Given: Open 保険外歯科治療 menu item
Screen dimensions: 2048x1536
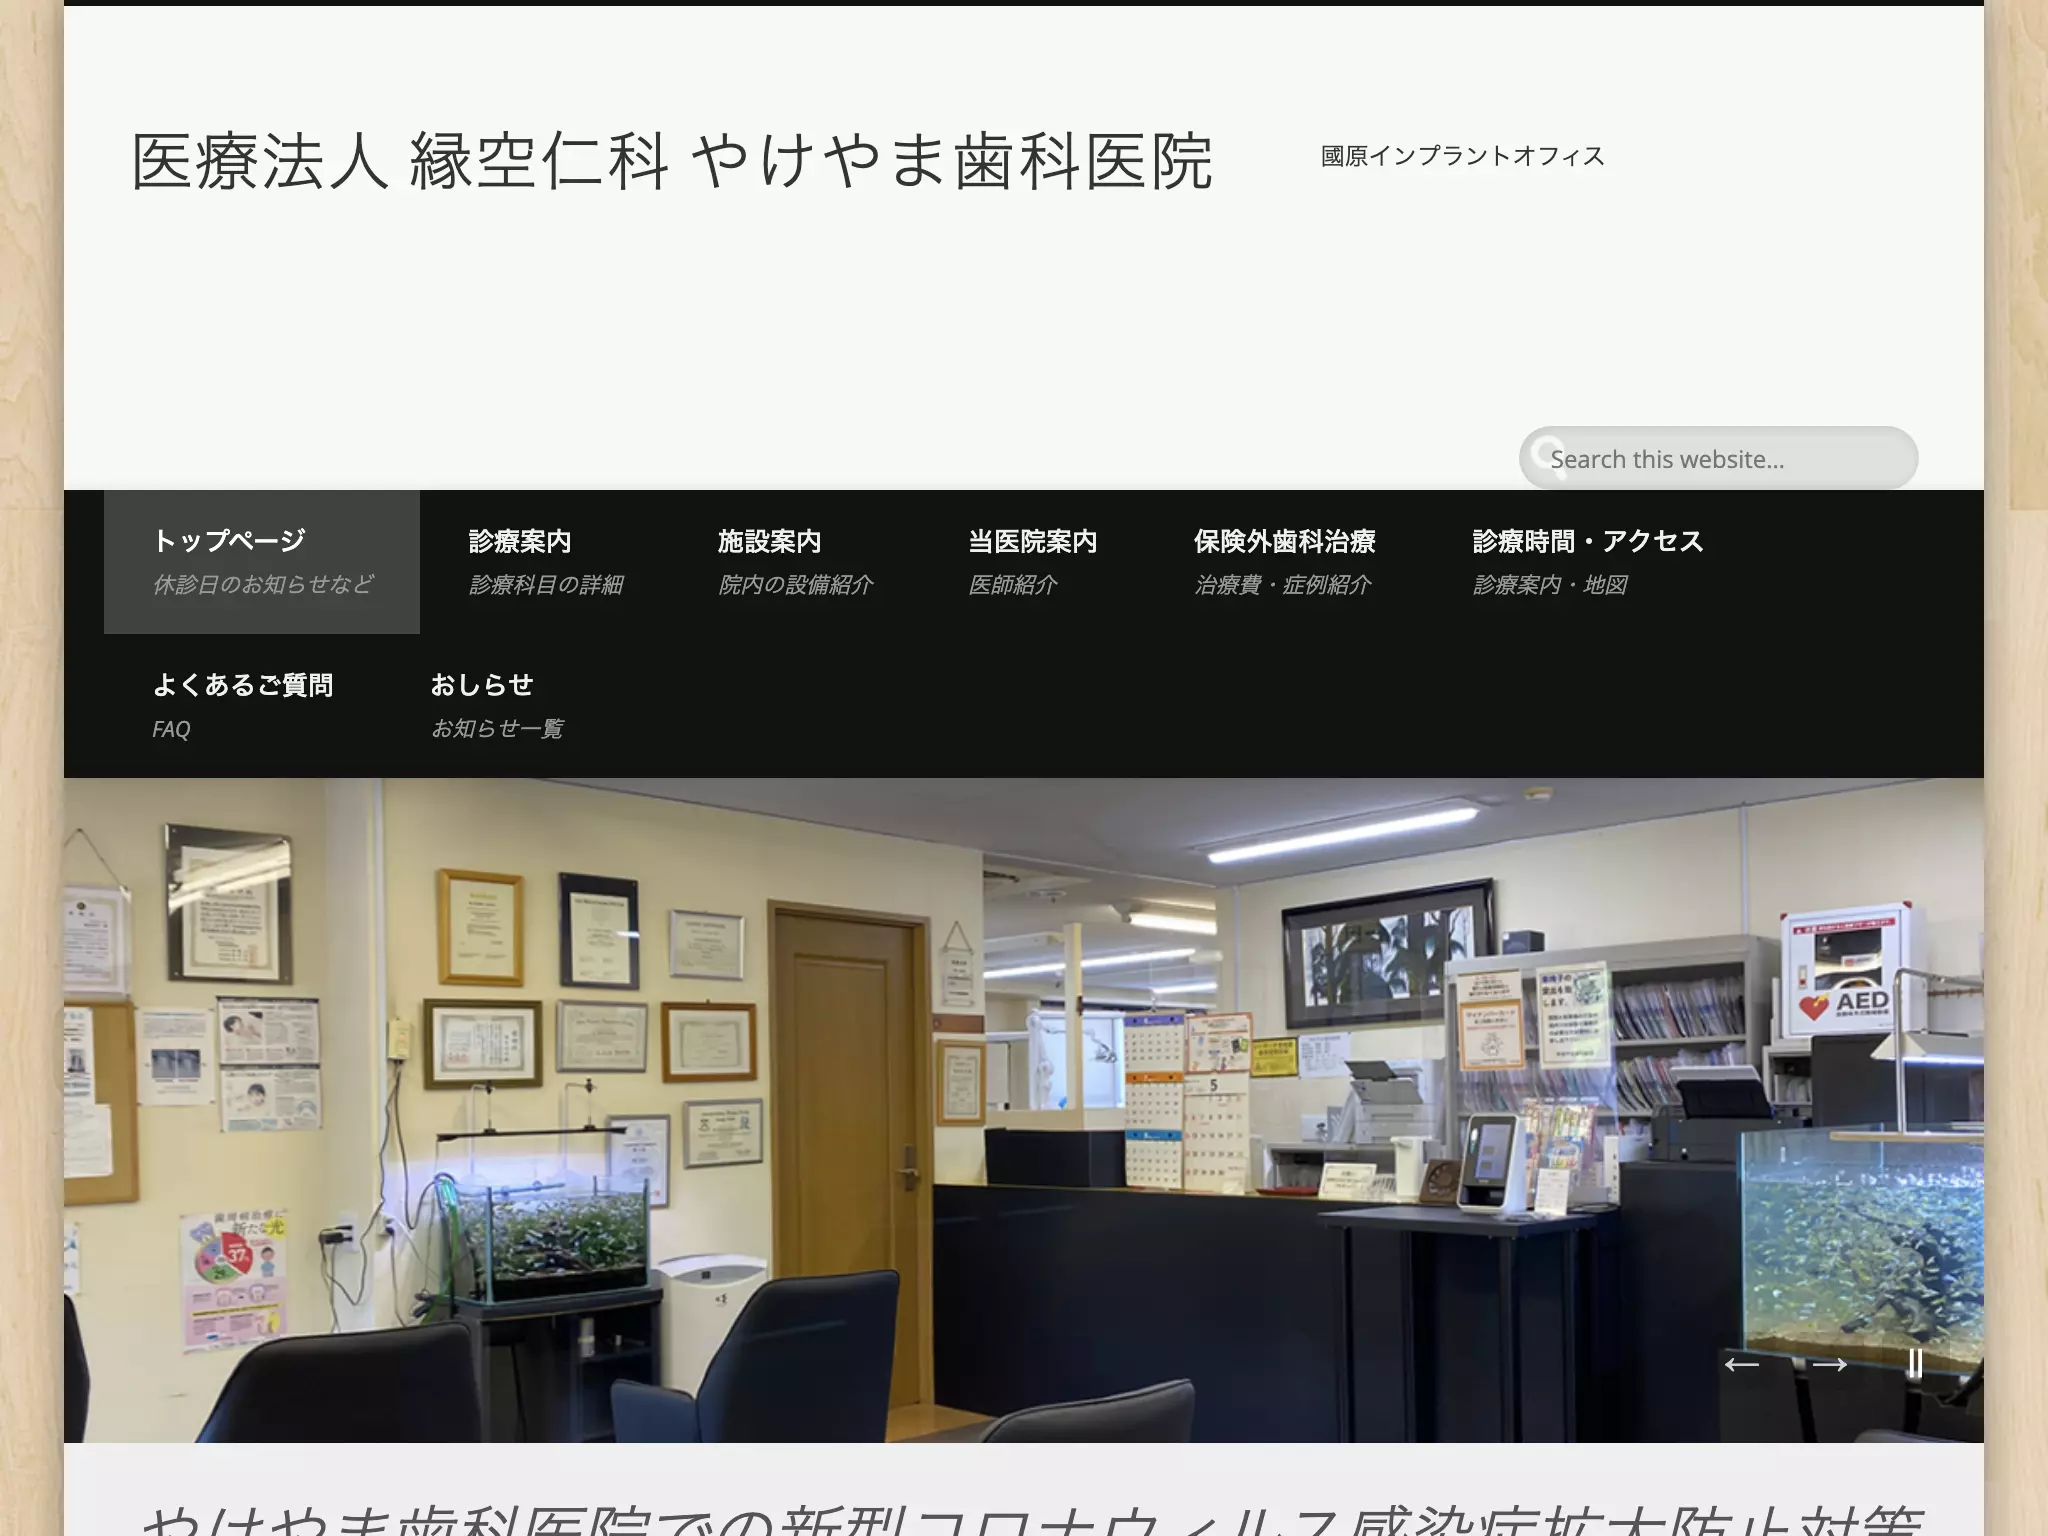Looking at the screenshot, I should click(1285, 562).
